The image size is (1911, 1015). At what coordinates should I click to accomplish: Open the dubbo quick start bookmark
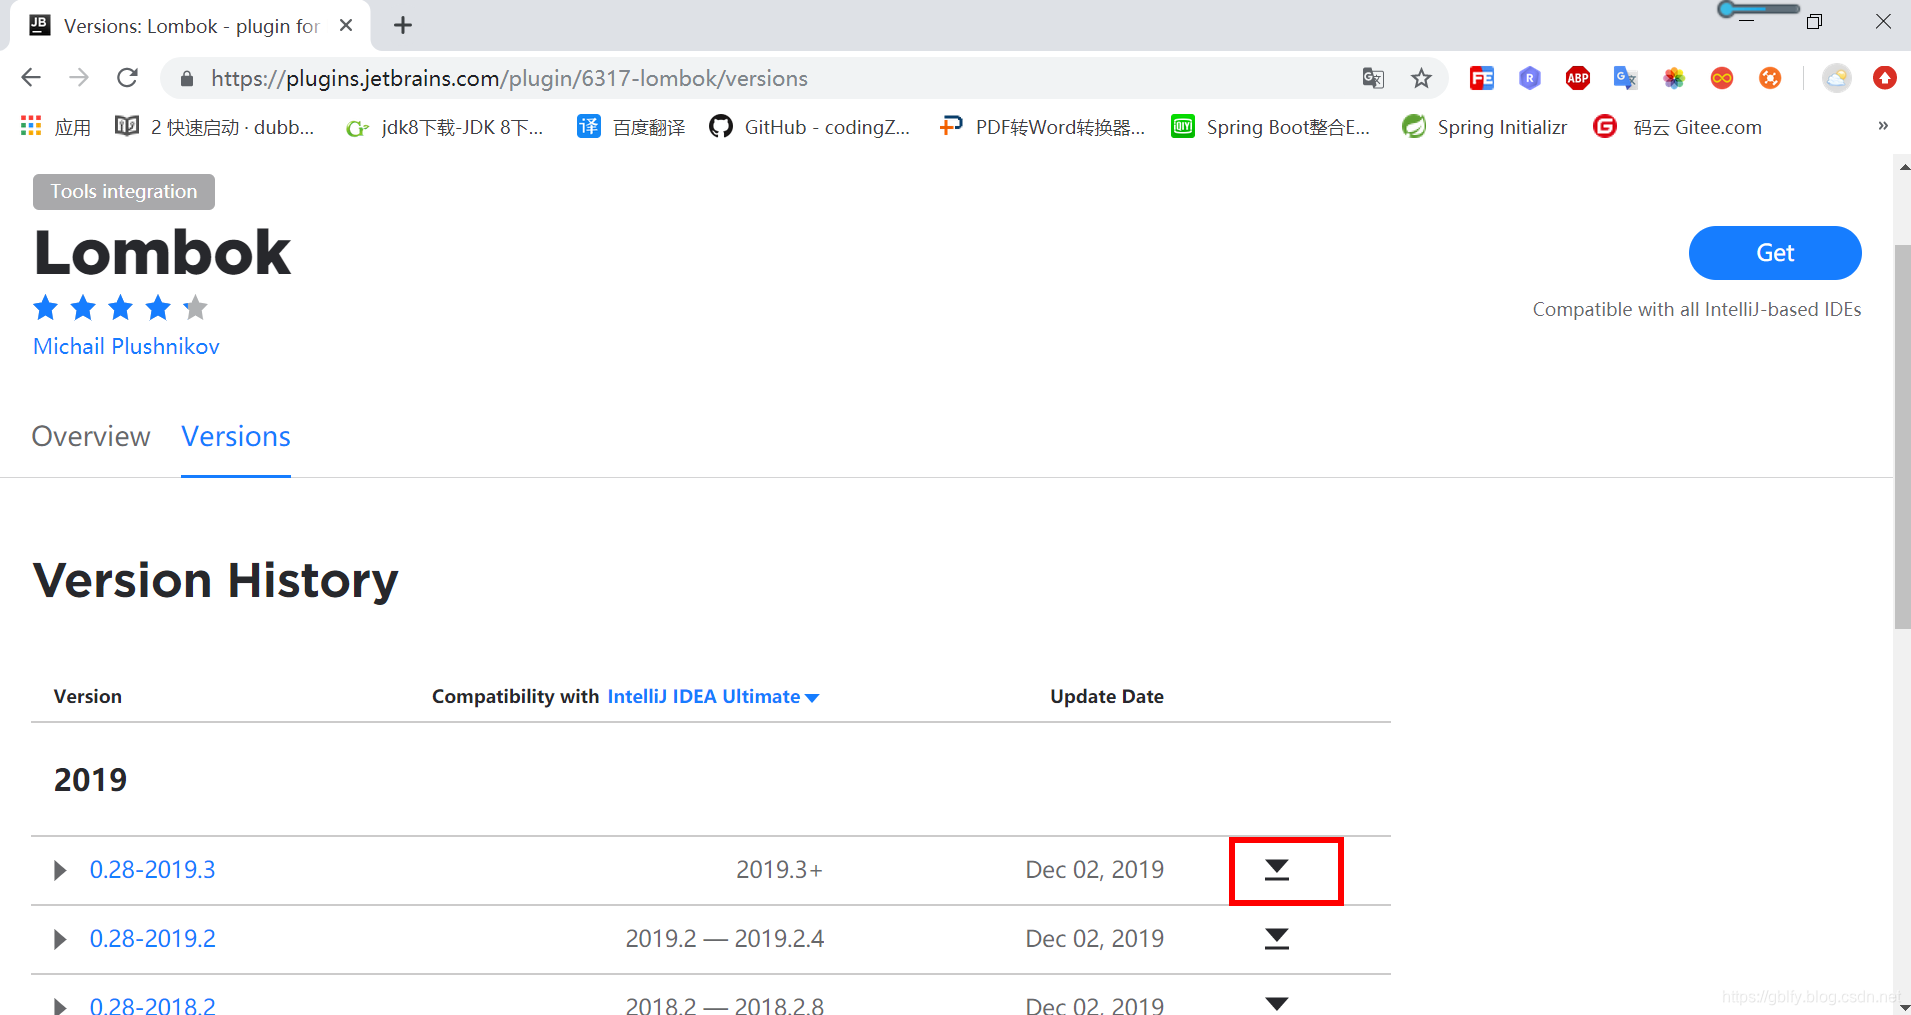click(215, 127)
